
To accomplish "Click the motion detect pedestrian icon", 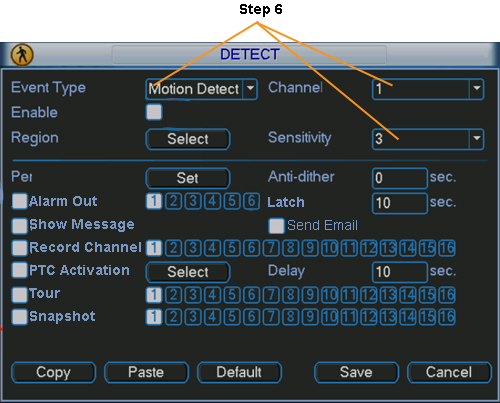I will [x=22, y=55].
